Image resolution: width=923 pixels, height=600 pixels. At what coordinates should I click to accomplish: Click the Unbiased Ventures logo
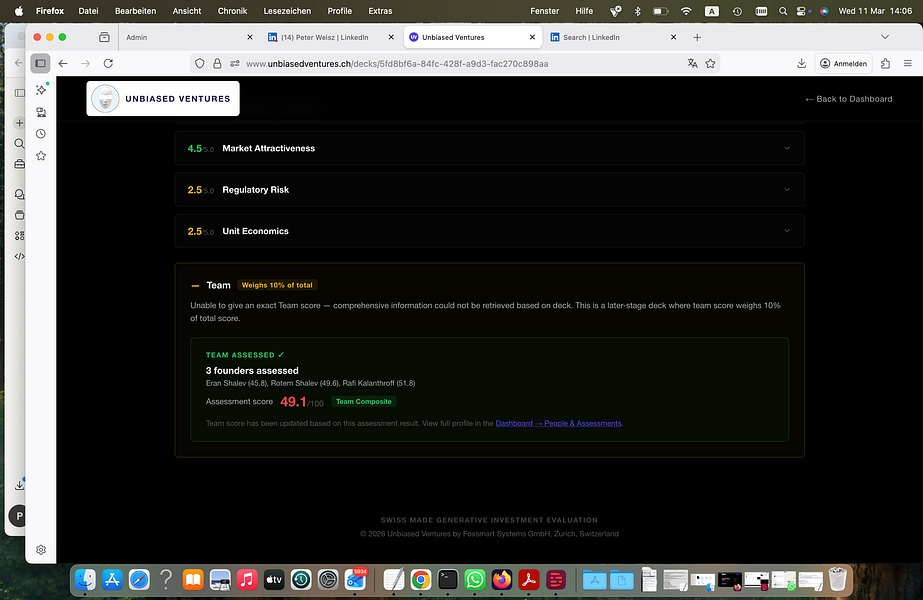[x=163, y=98]
